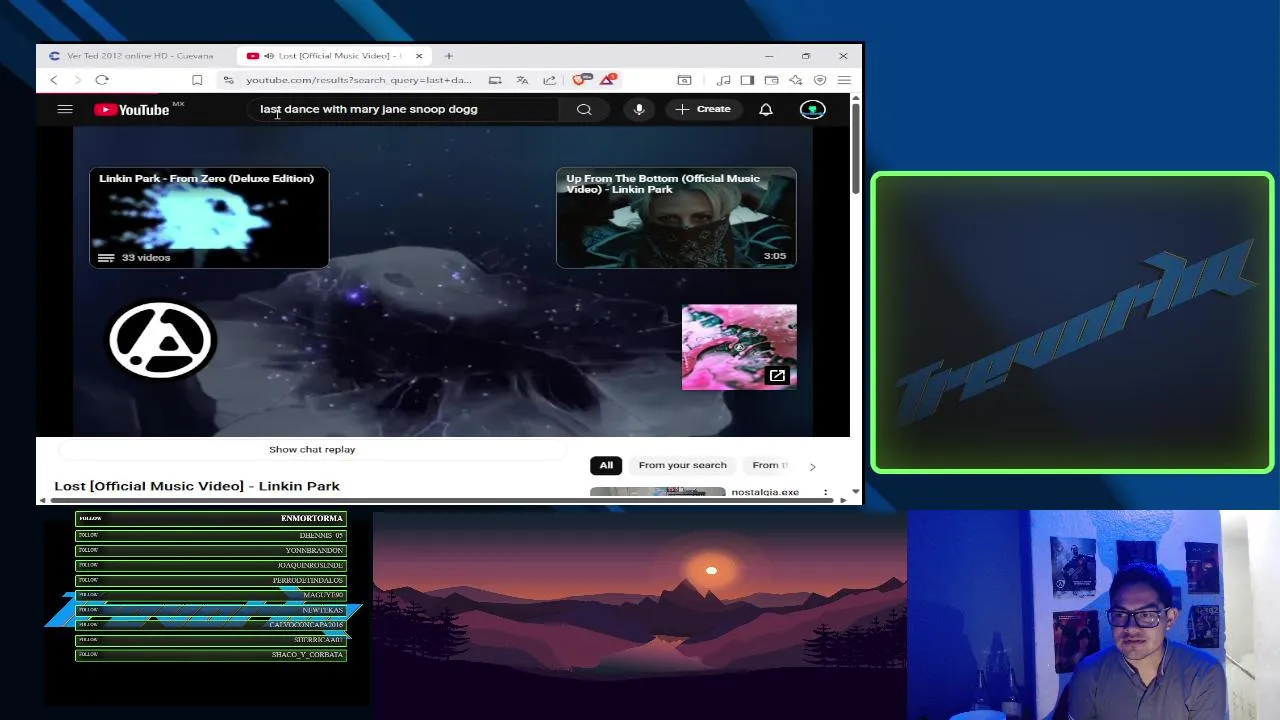This screenshot has height=720, width=1280.
Task: Click the browser back arrow
Action: tap(54, 80)
